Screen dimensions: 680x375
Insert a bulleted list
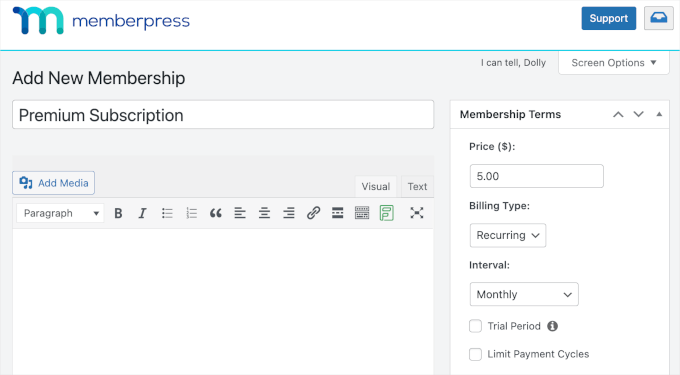(x=167, y=213)
